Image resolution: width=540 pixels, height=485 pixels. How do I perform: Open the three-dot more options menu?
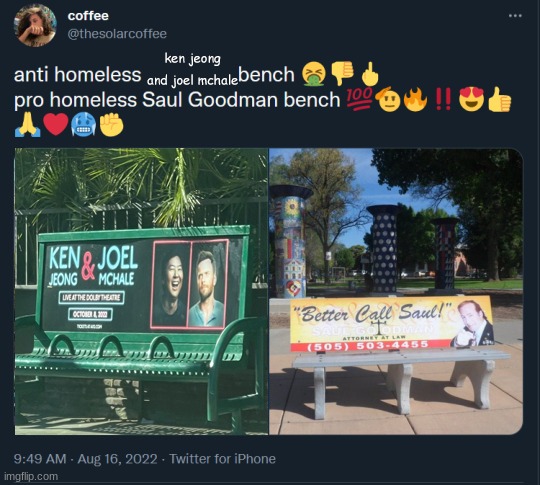(515, 16)
